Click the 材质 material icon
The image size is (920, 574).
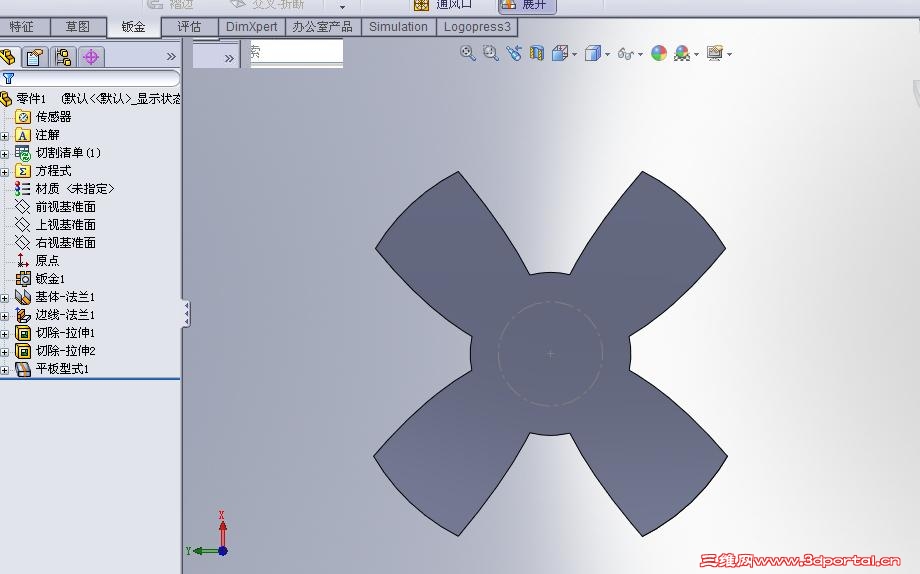pyautogui.click(x=22, y=189)
